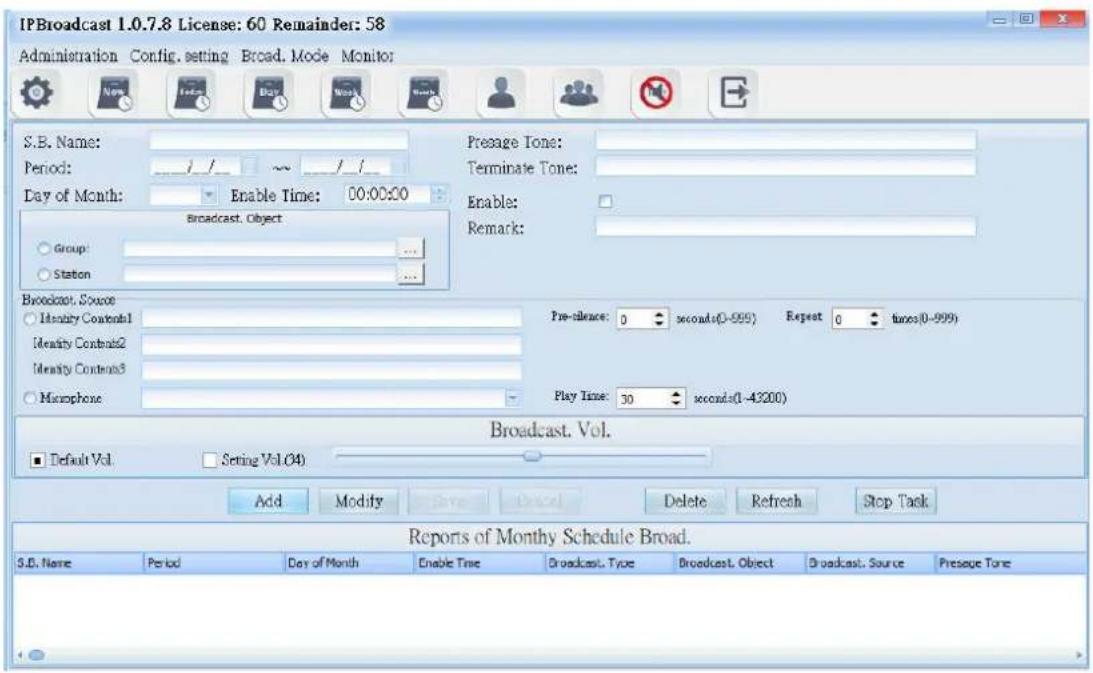
Task: Click the Add button
Action: coord(268,501)
